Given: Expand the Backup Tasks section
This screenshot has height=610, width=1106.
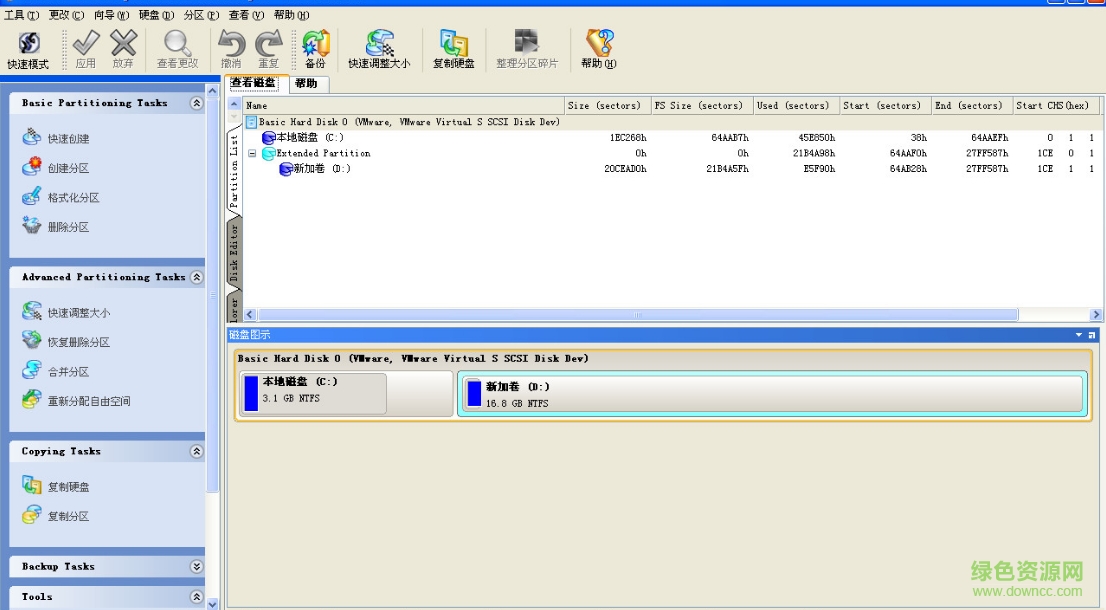Looking at the screenshot, I should [x=197, y=566].
